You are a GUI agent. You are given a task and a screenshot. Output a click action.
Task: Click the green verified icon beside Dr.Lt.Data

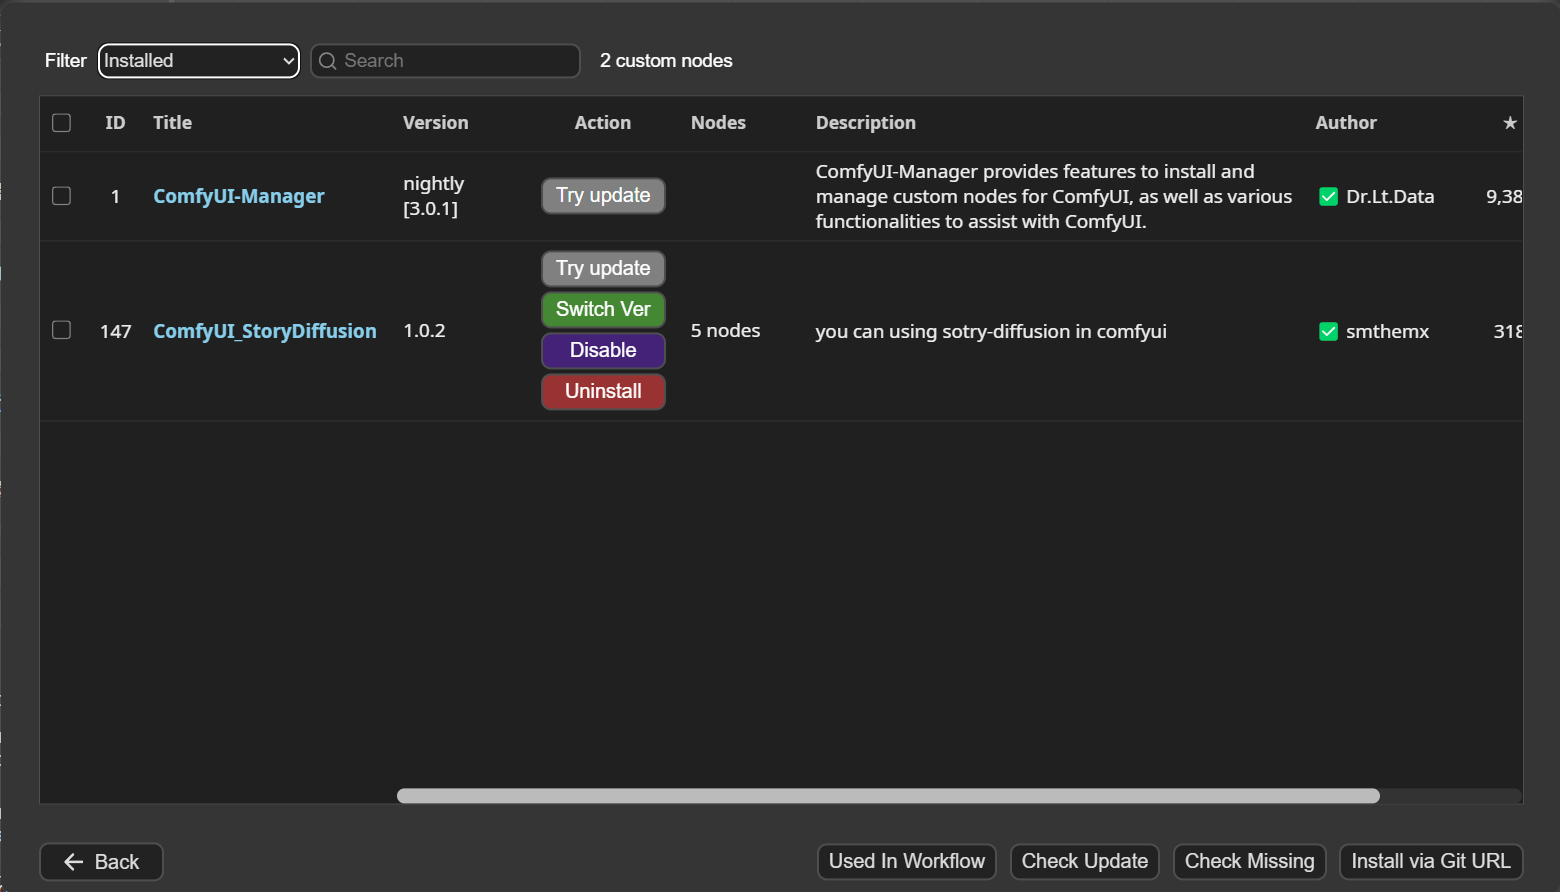[1328, 197]
